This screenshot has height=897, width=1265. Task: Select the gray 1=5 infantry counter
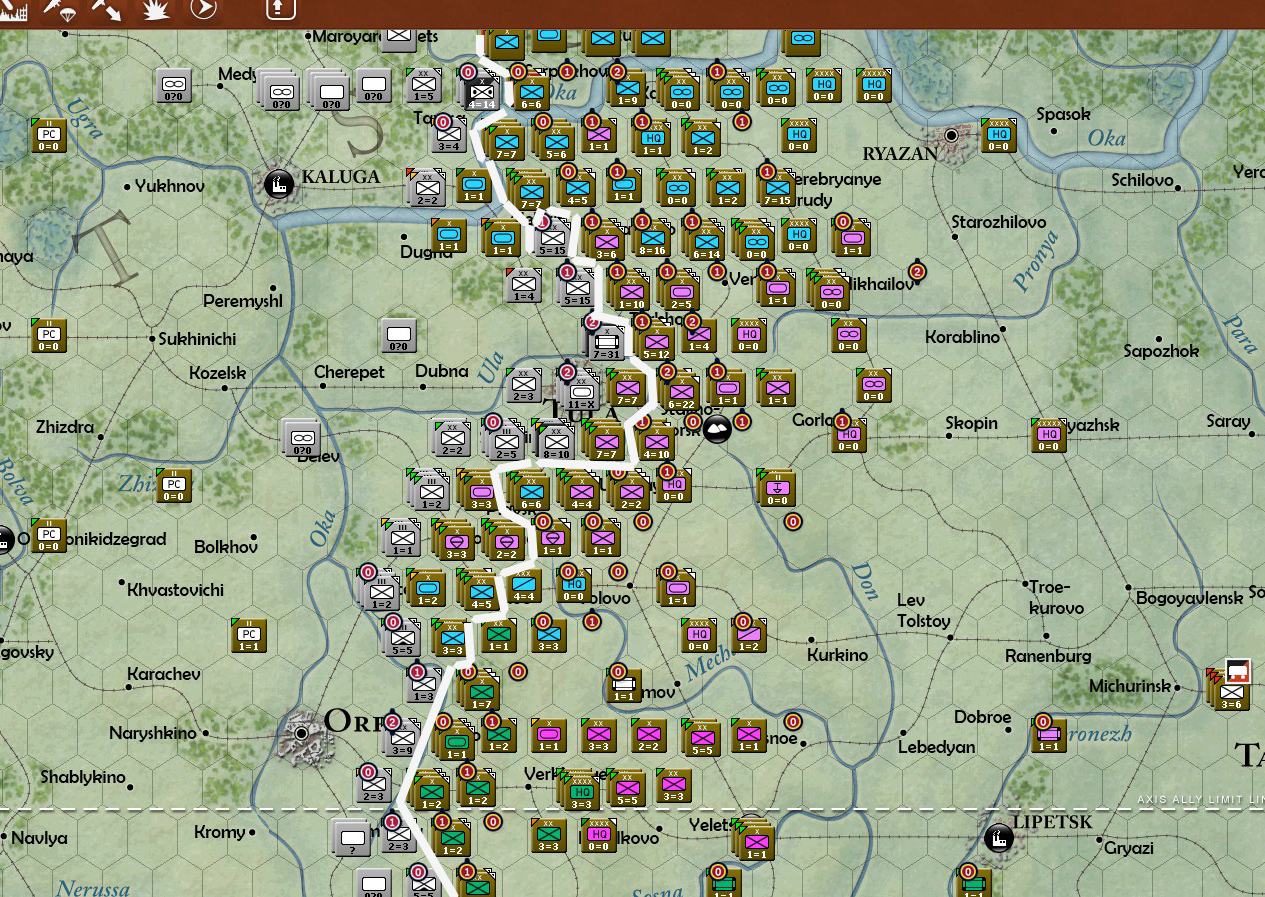tap(425, 86)
